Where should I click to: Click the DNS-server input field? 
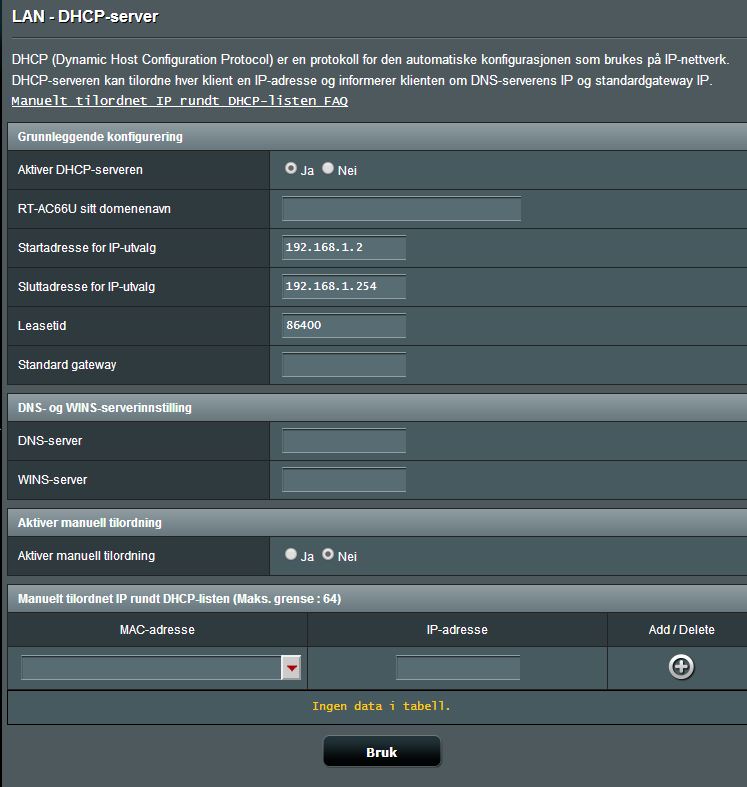tap(344, 441)
